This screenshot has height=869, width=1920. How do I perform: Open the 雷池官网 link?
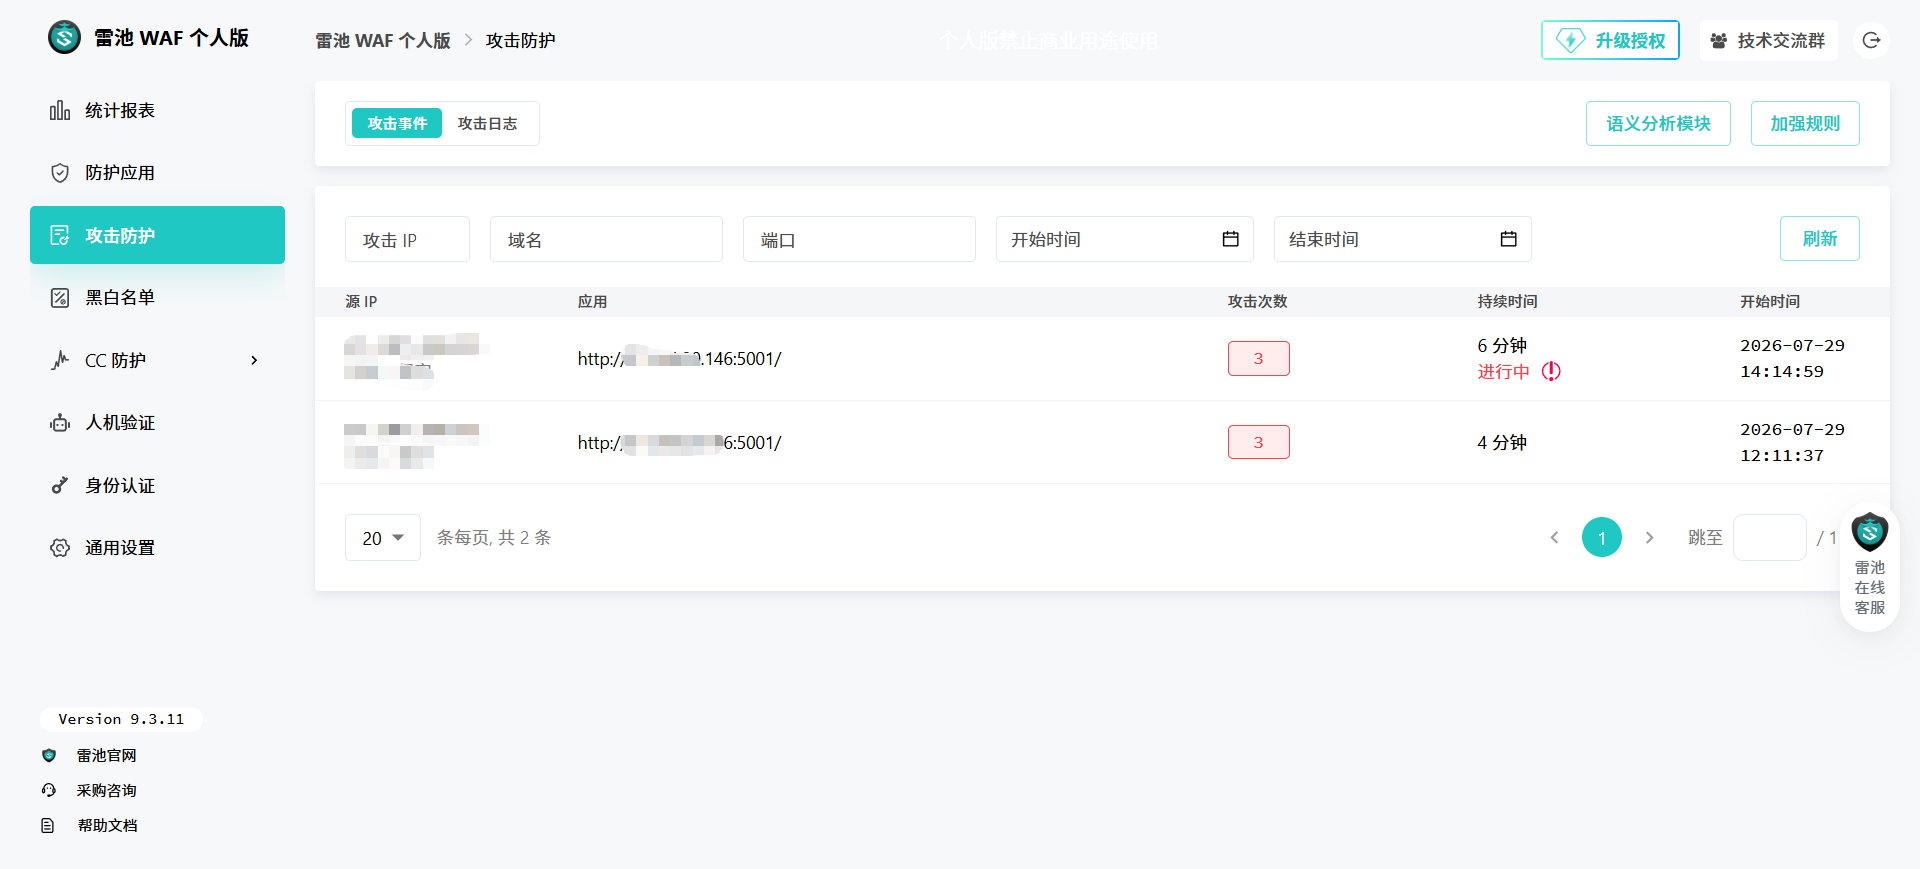click(x=106, y=755)
